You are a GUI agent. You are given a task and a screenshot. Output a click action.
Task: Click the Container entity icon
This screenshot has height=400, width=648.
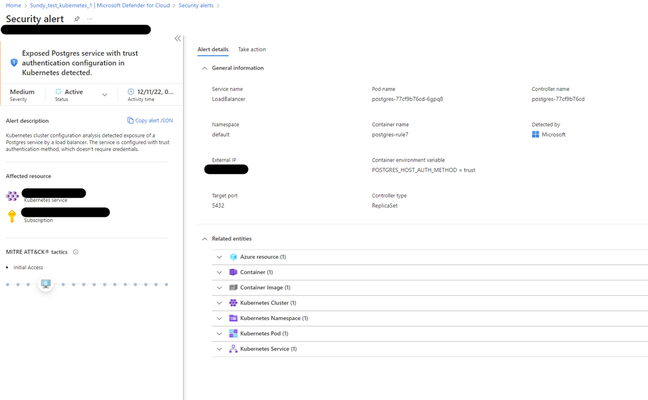coord(233,272)
